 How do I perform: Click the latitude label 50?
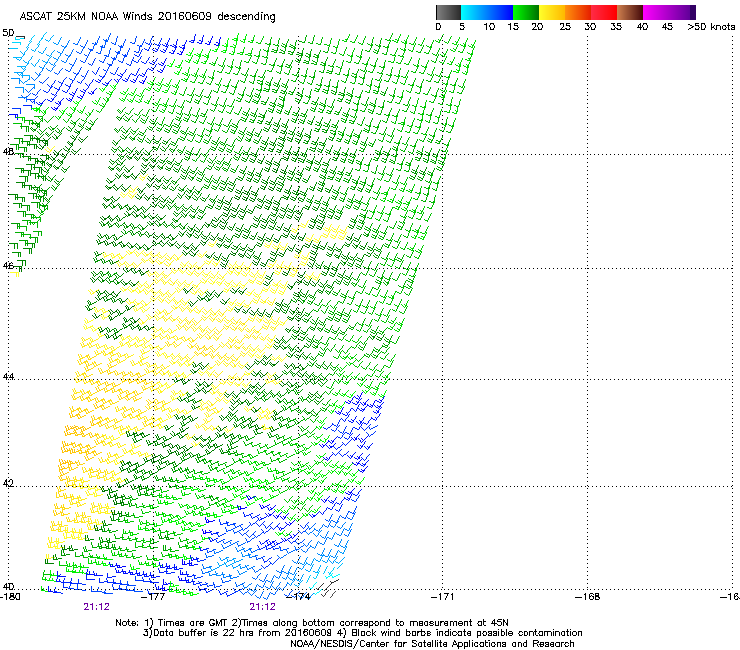(8, 33)
